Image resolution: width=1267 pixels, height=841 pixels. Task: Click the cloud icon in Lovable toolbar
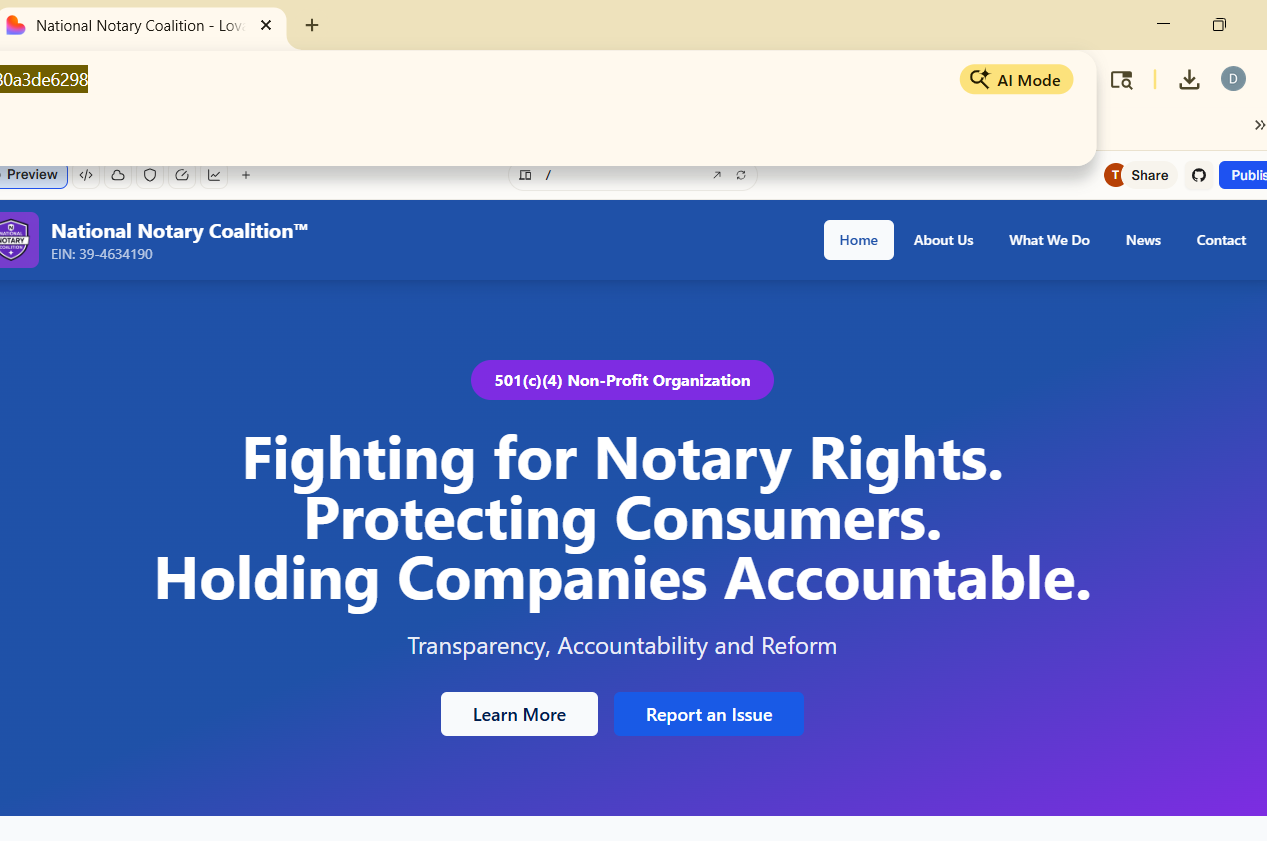tap(118, 175)
